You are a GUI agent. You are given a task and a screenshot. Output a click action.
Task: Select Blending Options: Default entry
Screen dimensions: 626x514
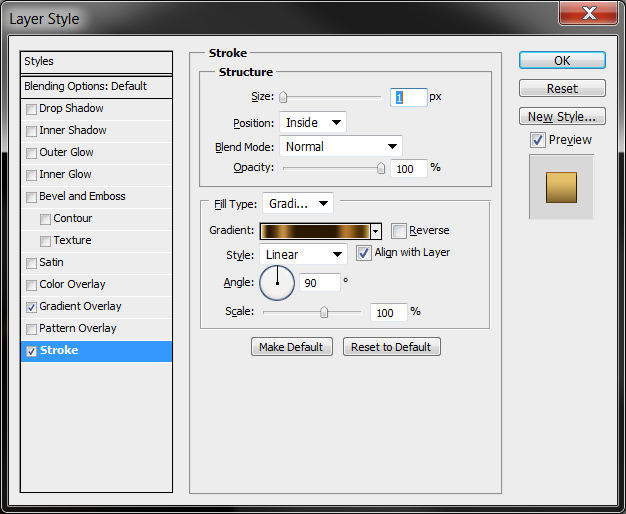tap(86, 87)
